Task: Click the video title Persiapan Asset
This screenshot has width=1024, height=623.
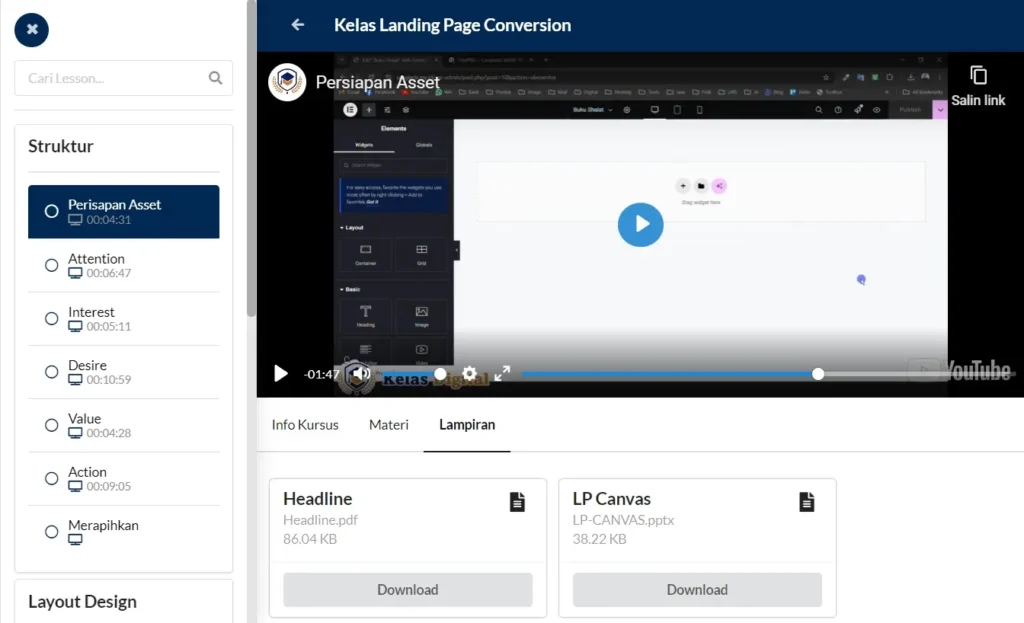Action: (377, 82)
